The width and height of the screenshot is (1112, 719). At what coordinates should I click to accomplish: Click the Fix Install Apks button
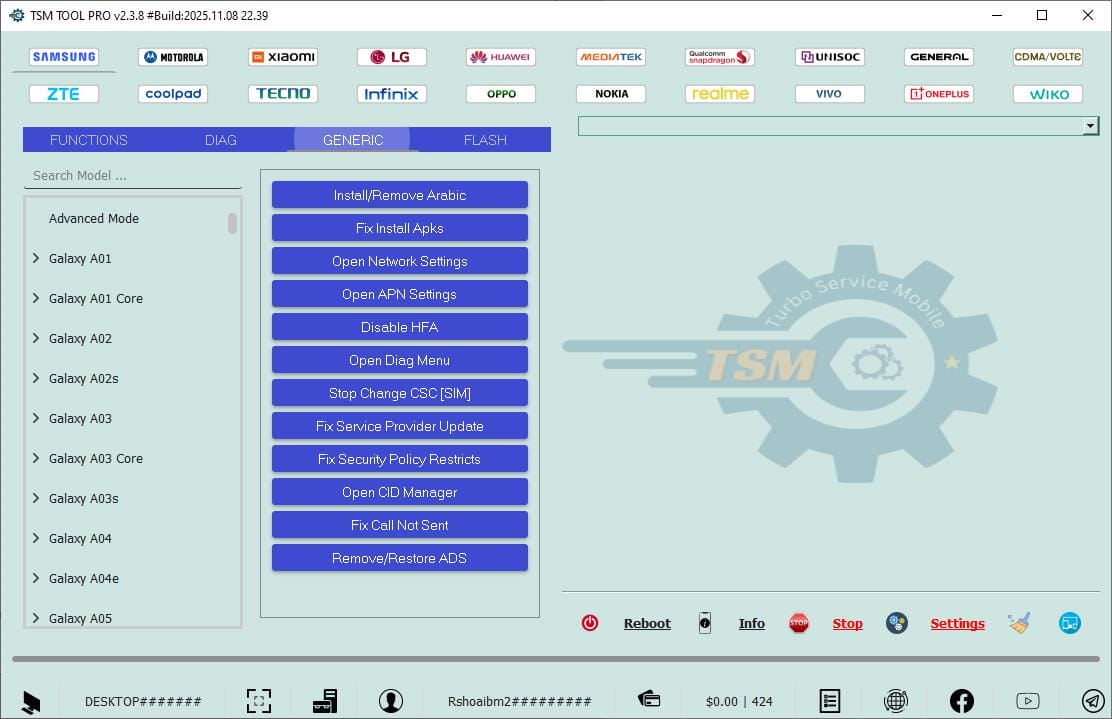(399, 227)
